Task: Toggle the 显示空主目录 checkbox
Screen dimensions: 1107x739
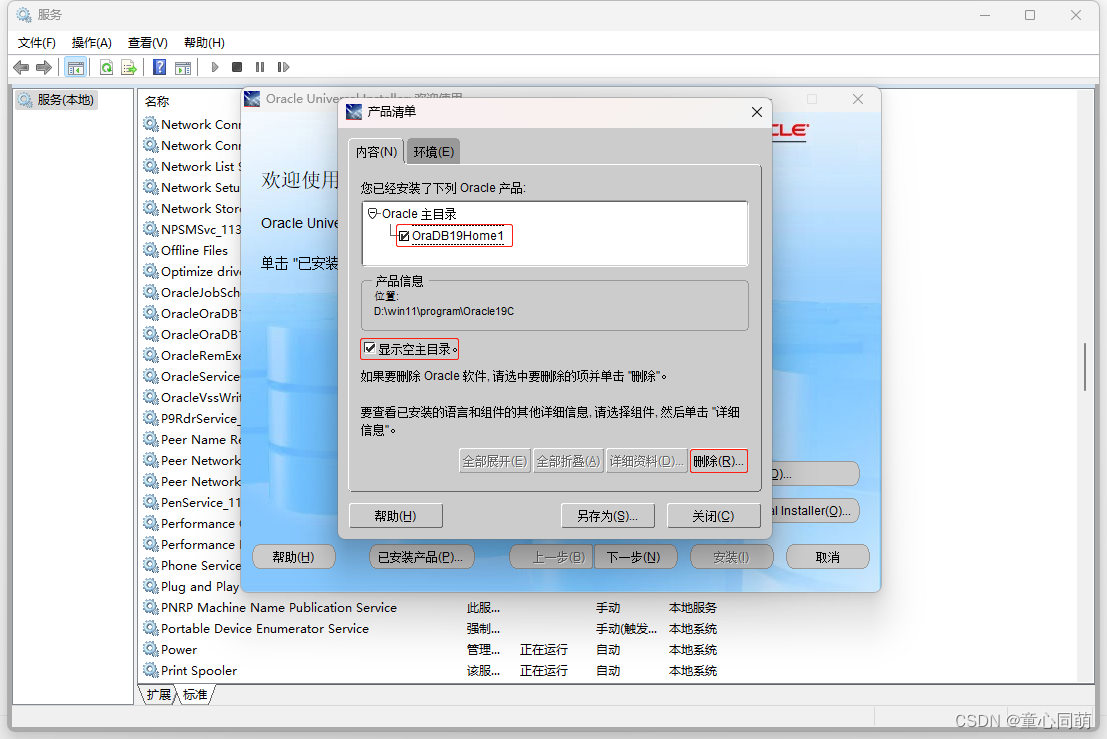Action: (x=369, y=348)
